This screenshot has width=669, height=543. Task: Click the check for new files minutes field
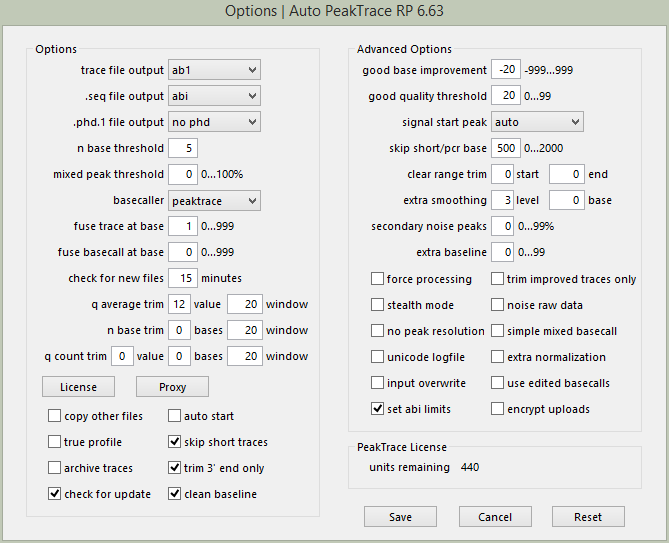183,278
